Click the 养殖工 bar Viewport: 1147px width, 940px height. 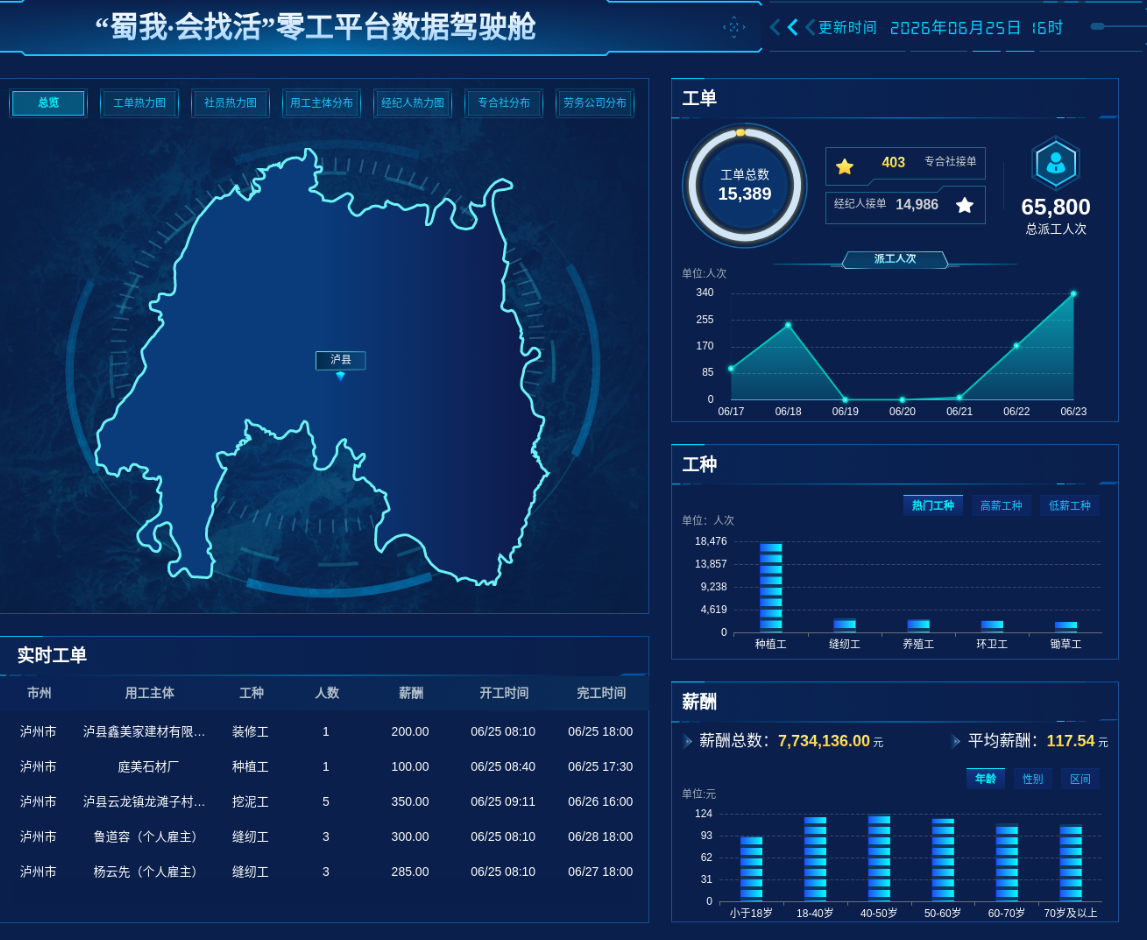pyautogui.click(x=918, y=625)
